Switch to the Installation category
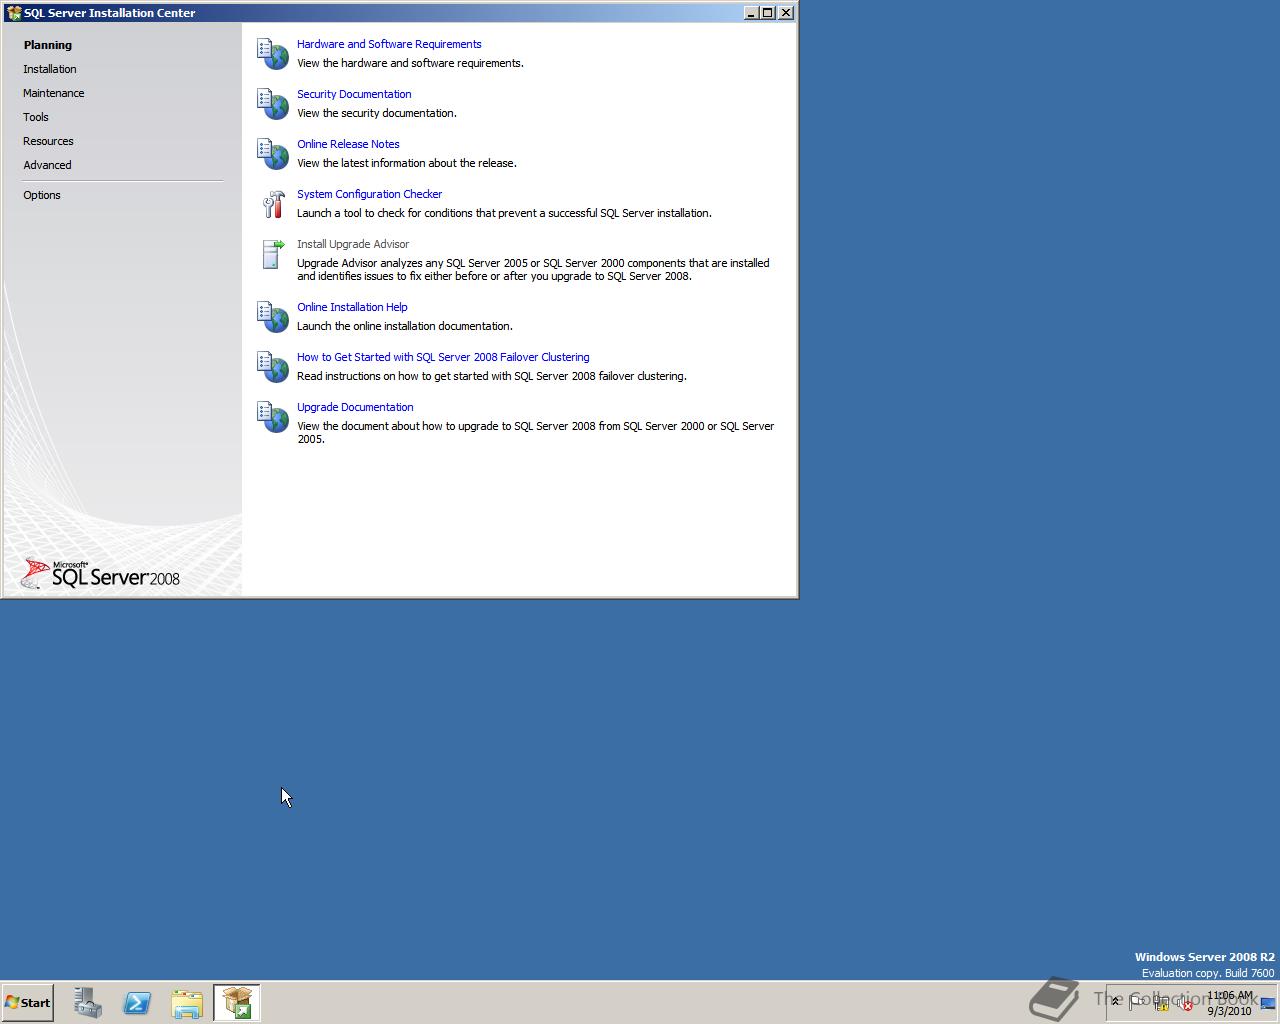 50,69
